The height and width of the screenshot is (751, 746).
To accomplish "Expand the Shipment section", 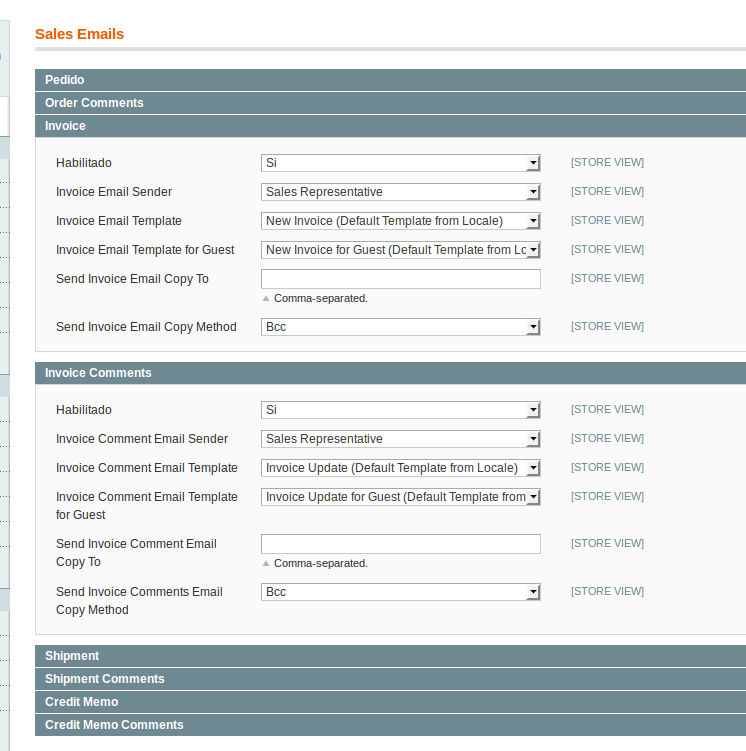I will coord(72,656).
